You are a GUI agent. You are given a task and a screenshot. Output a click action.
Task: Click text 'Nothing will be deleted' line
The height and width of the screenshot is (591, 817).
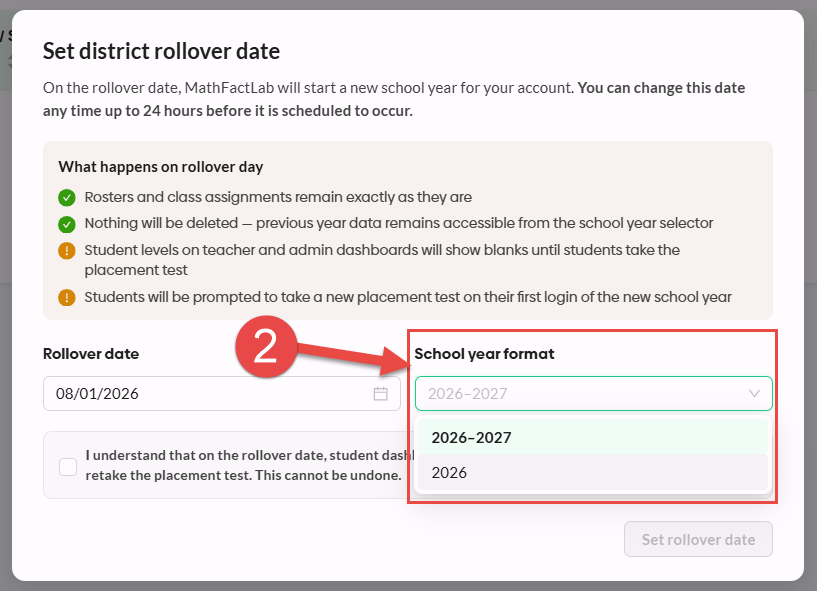click(x=399, y=223)
